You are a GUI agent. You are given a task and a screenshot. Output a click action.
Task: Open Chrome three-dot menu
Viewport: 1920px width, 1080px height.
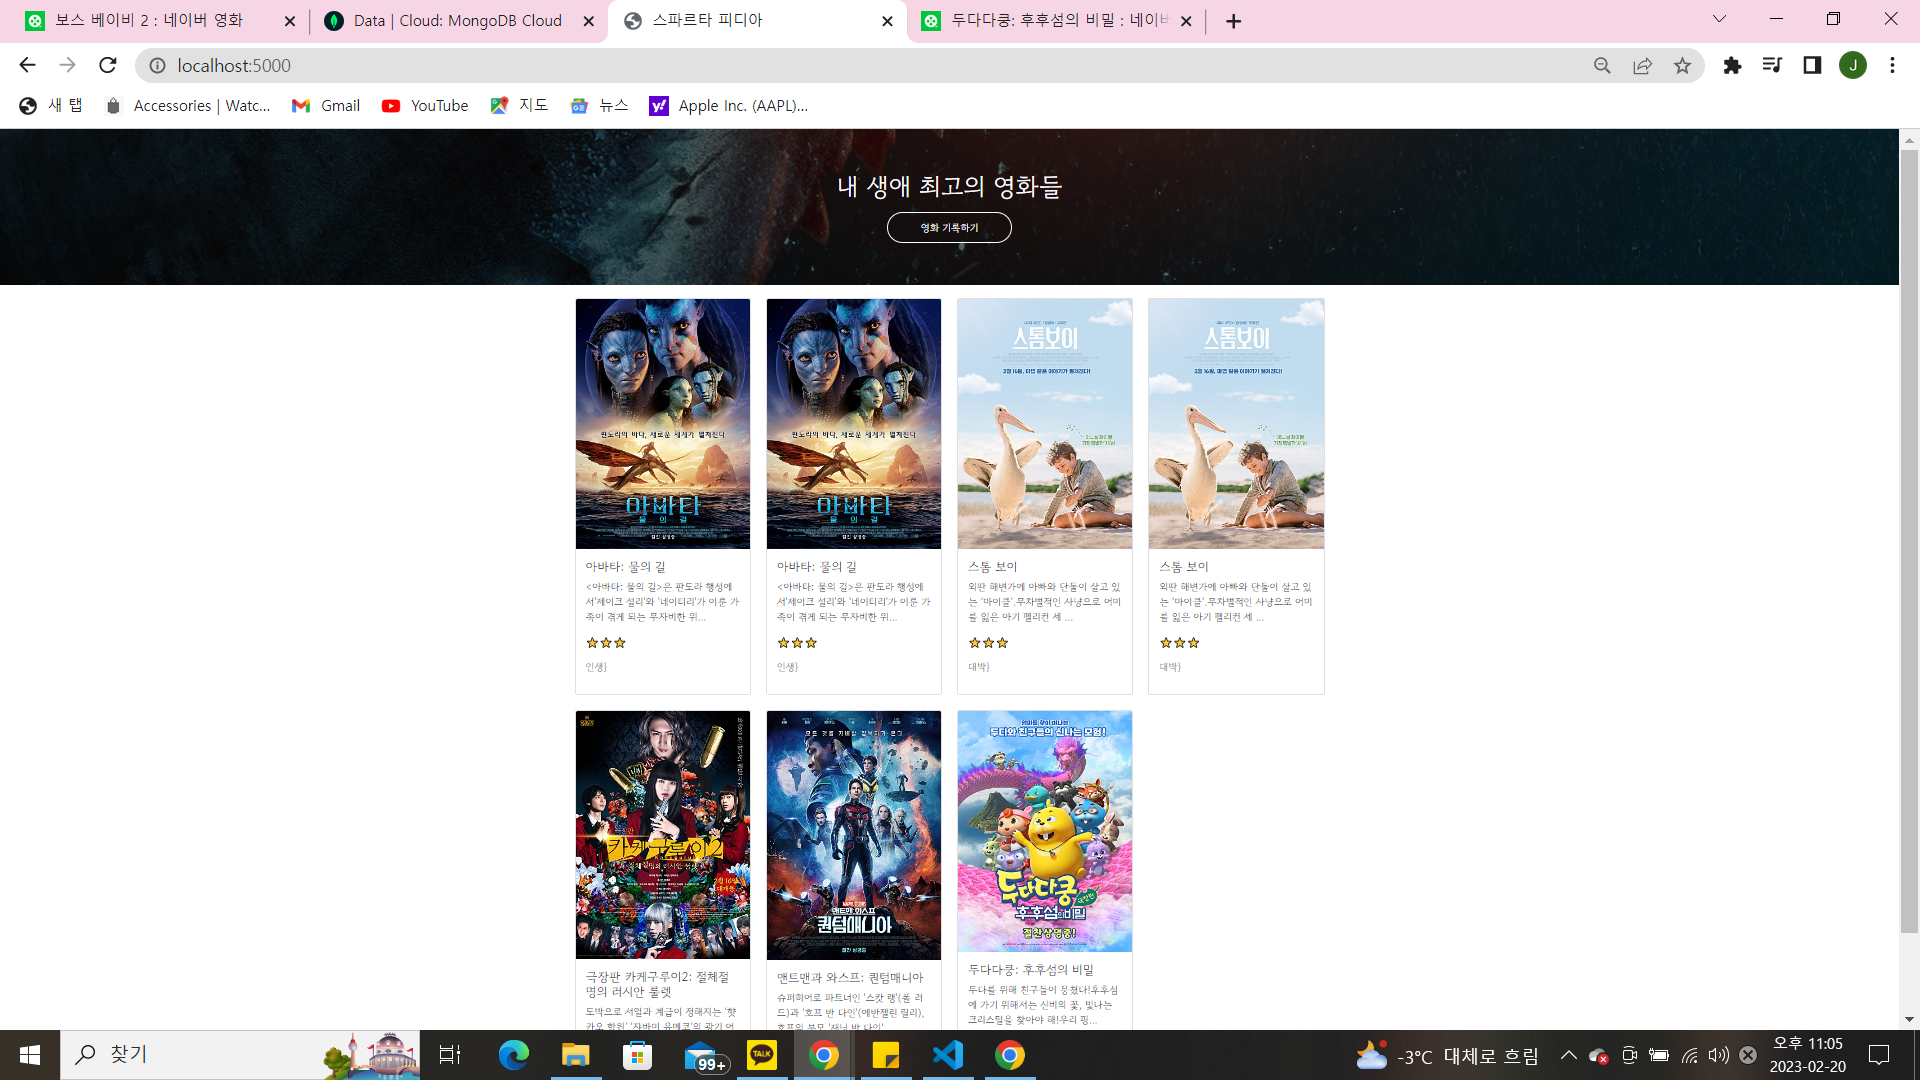coord(1892,65)
